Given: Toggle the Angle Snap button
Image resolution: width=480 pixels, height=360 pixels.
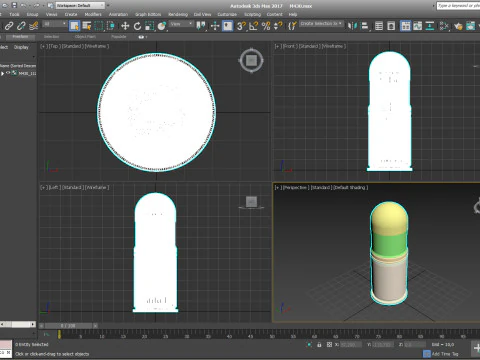Looking at the screenshot, I should coord(253,26).
